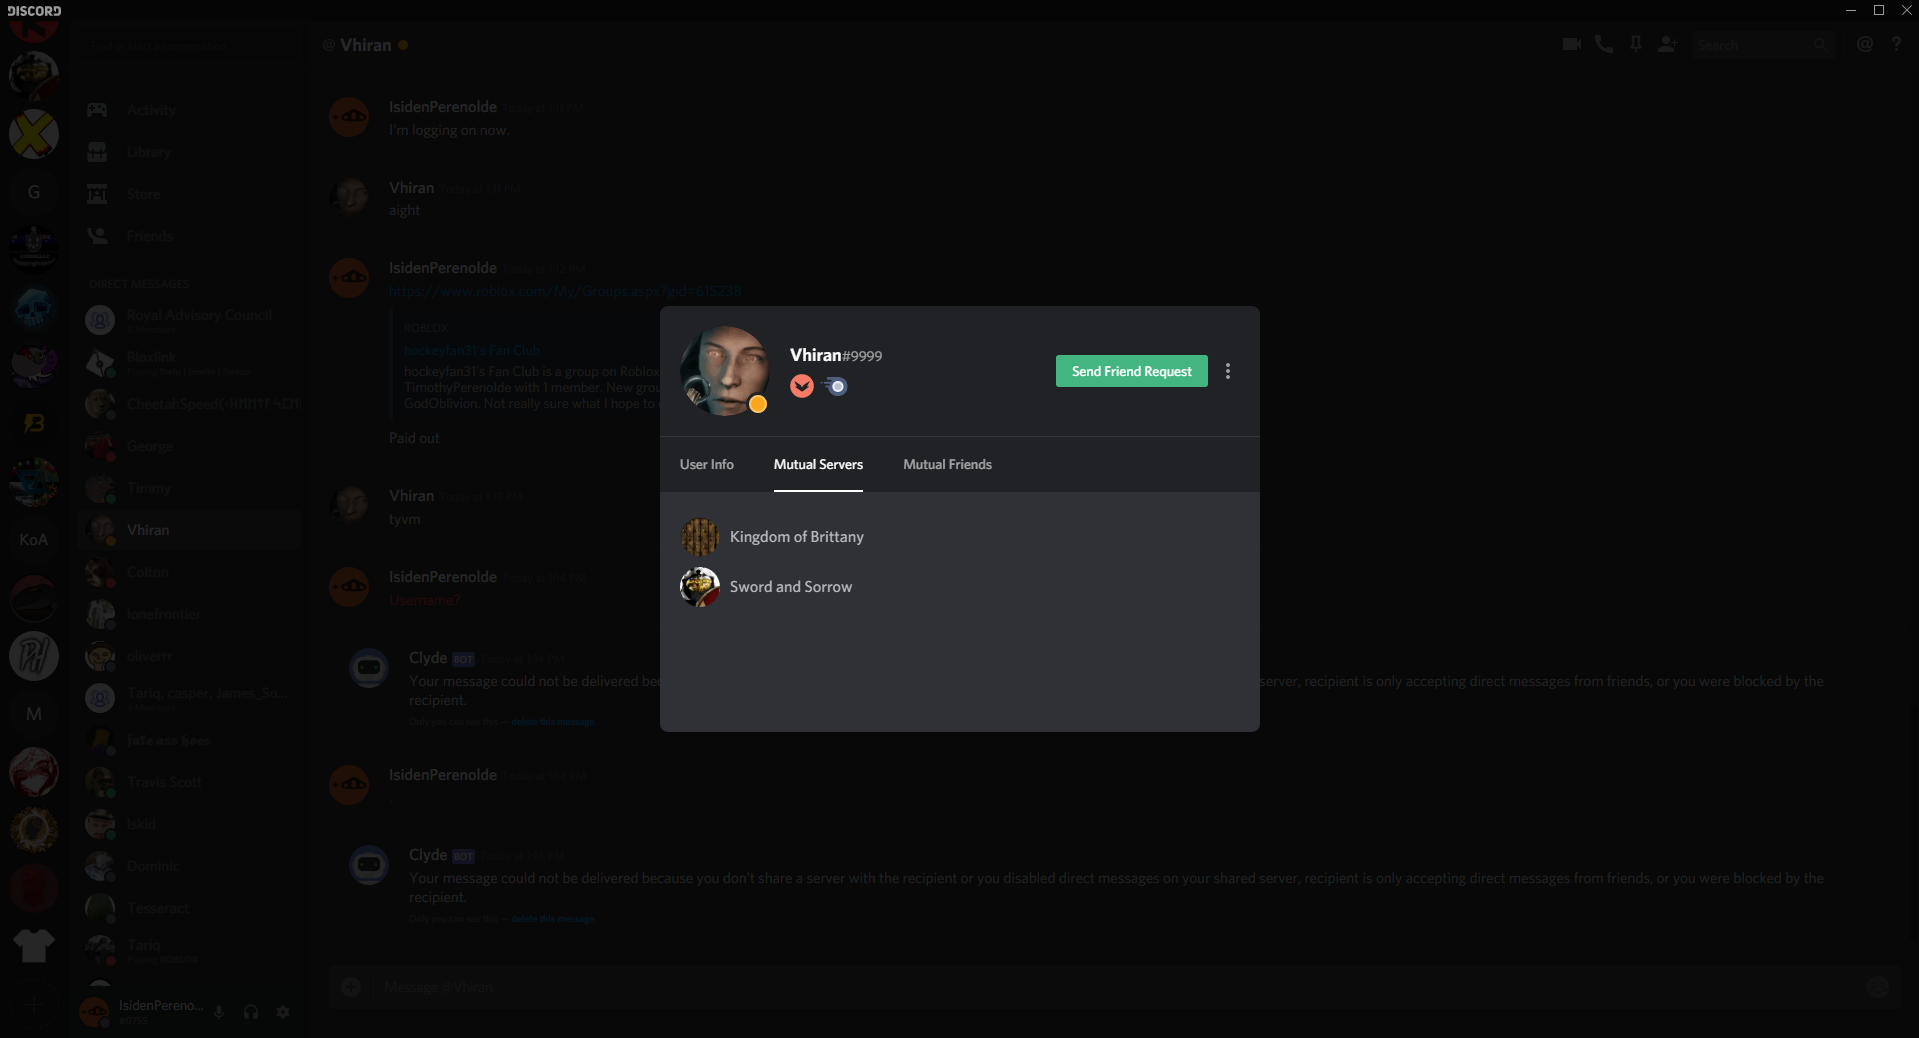This screenshot has height=1038, width=1919.
Task: Open Royal Advisory Council group DM
Action: pos(189,320)
